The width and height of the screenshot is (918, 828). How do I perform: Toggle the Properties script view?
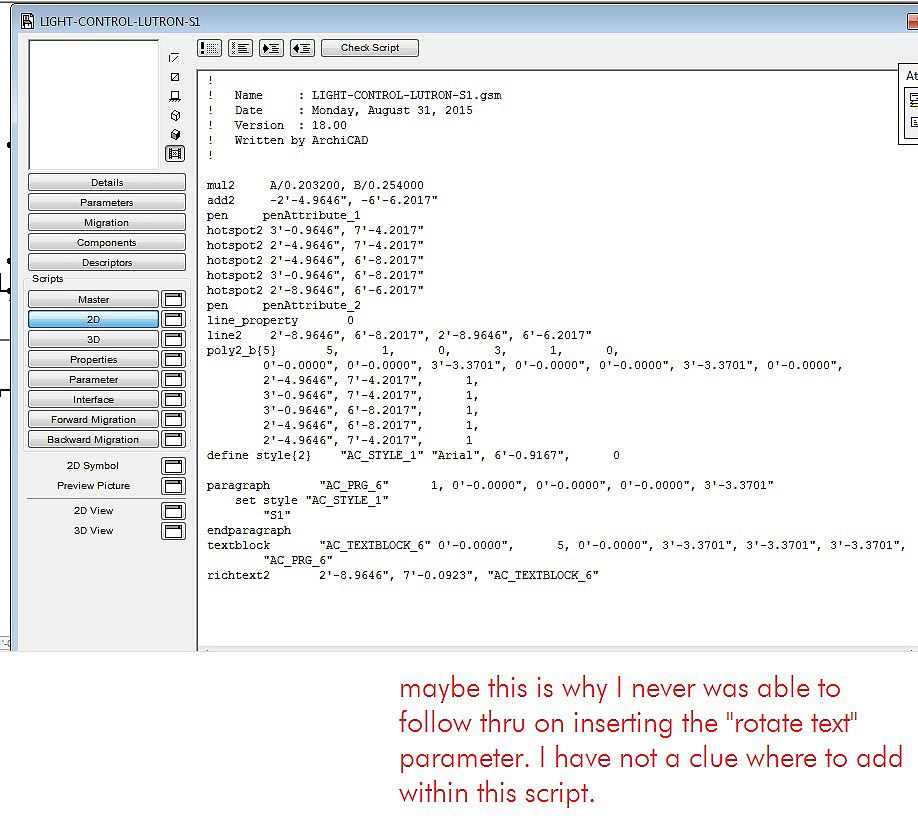click(x=93, y=359)
